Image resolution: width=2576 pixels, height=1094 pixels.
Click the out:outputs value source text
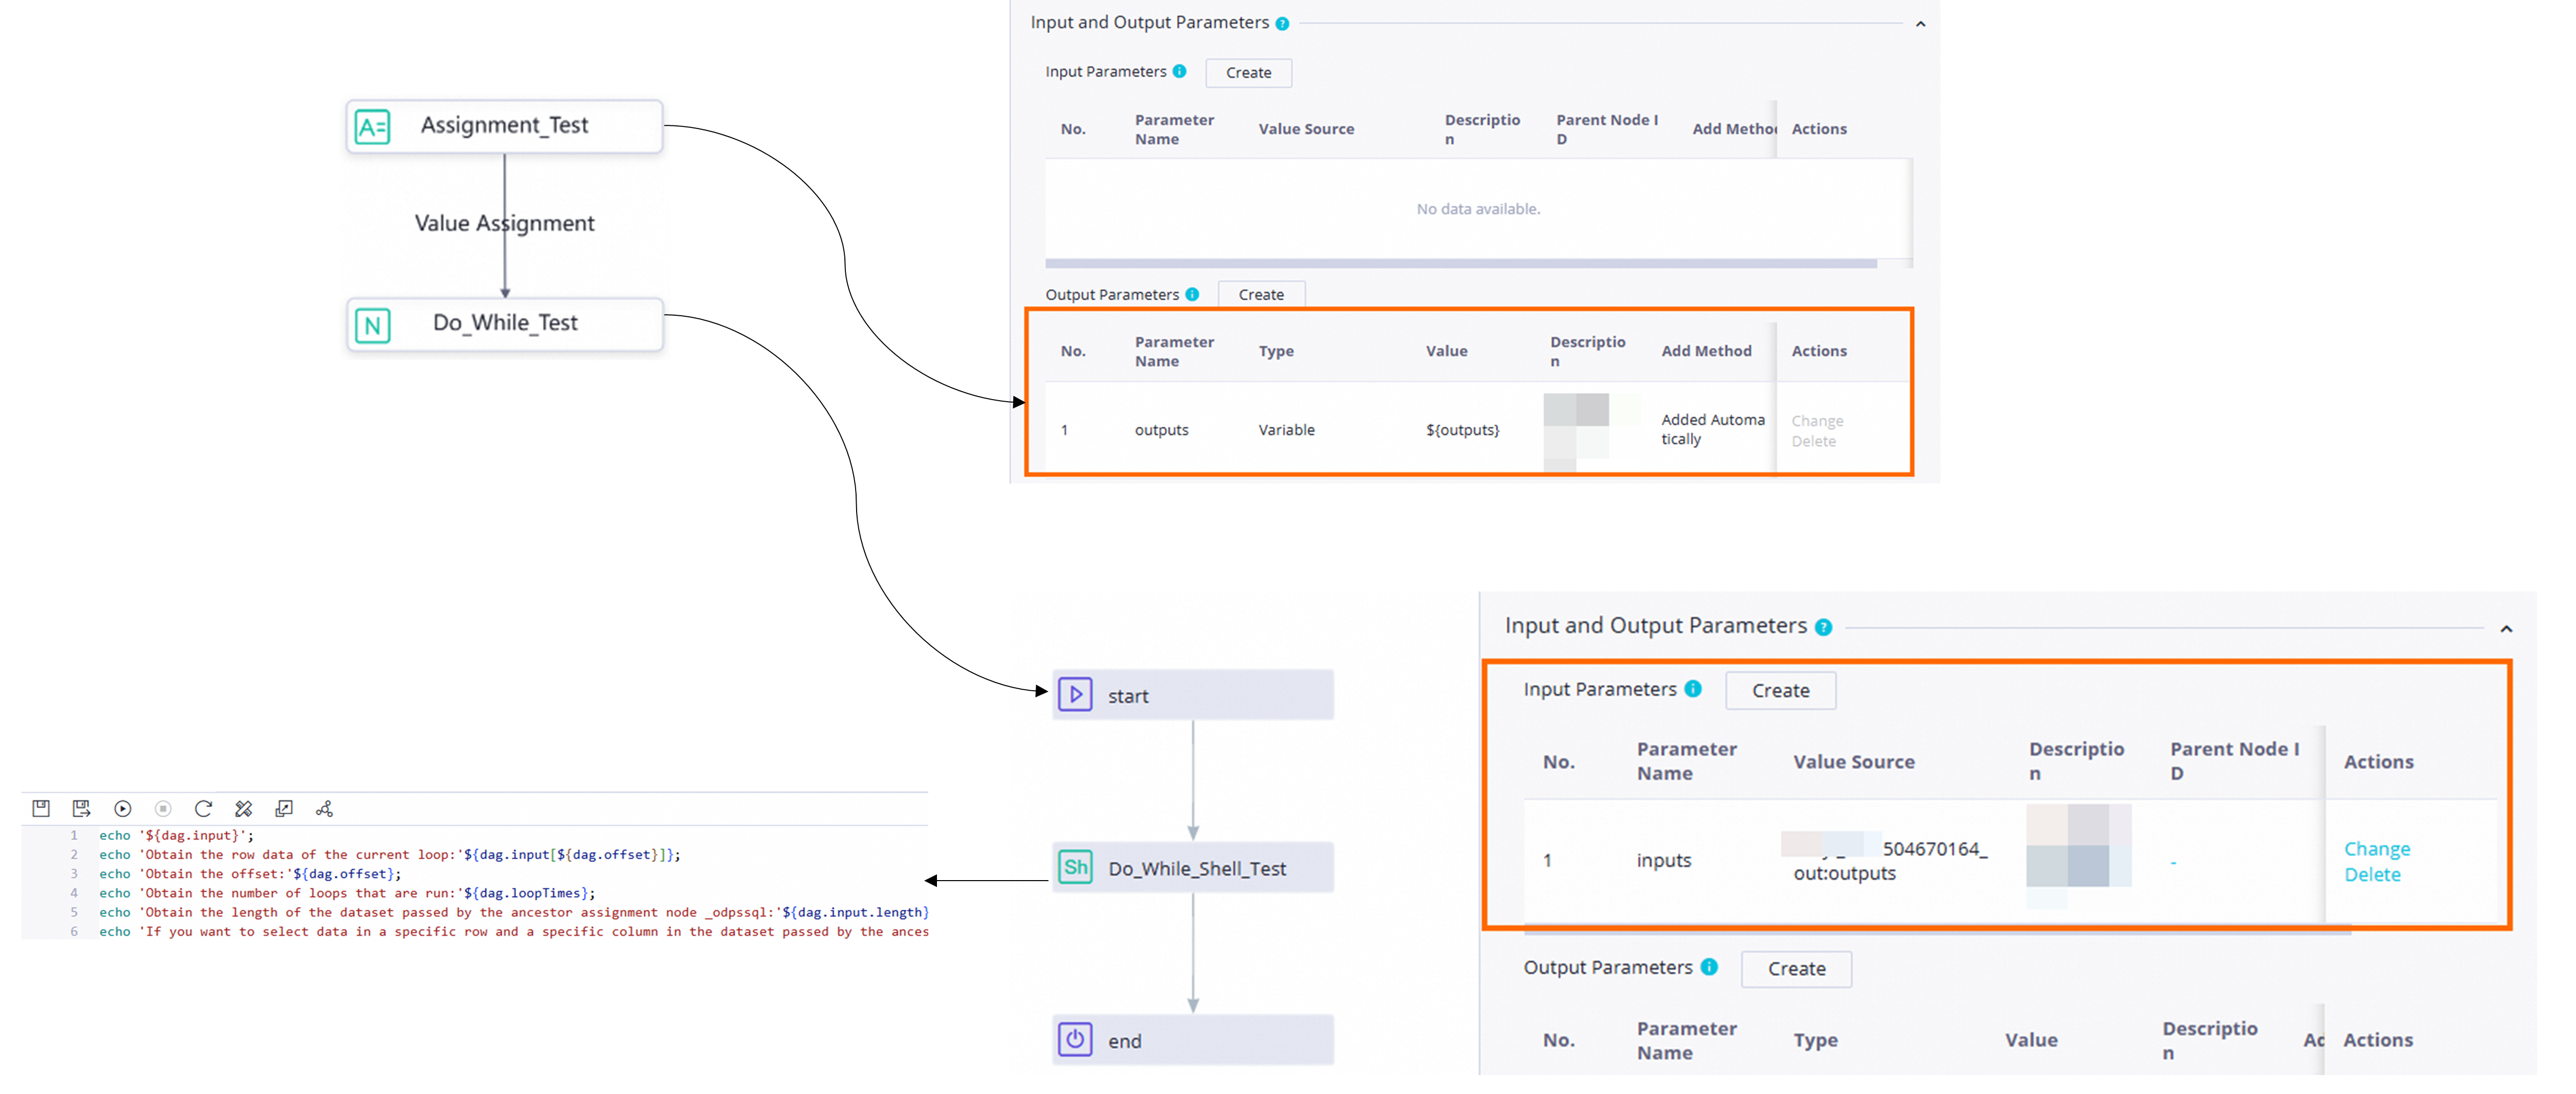point(1844,873)
